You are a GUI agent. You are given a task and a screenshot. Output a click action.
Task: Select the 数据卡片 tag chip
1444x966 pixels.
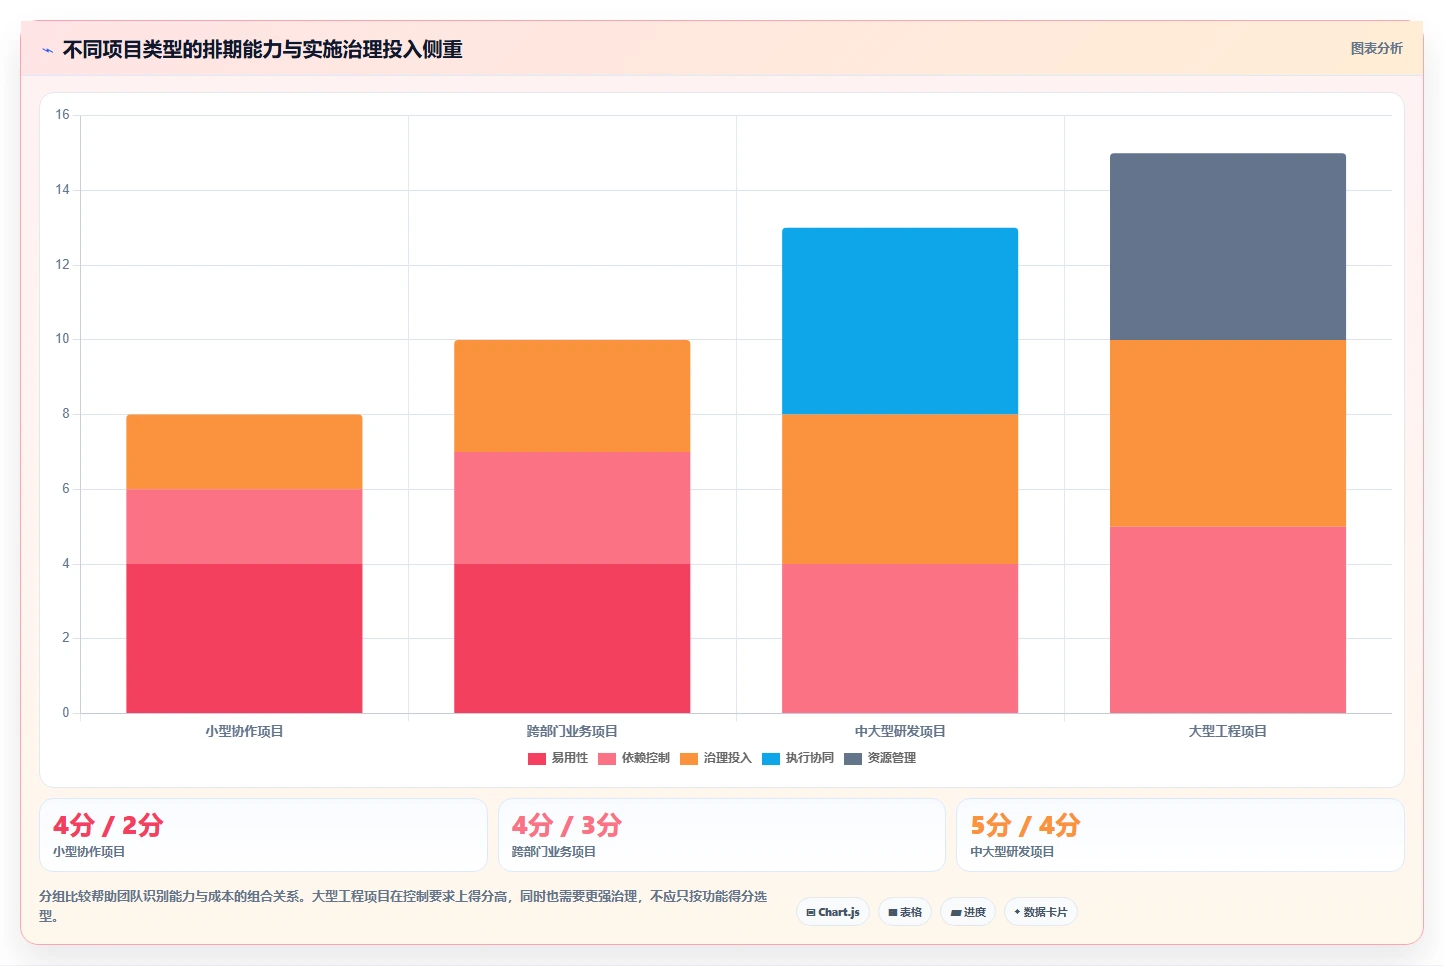point(1041,912)
